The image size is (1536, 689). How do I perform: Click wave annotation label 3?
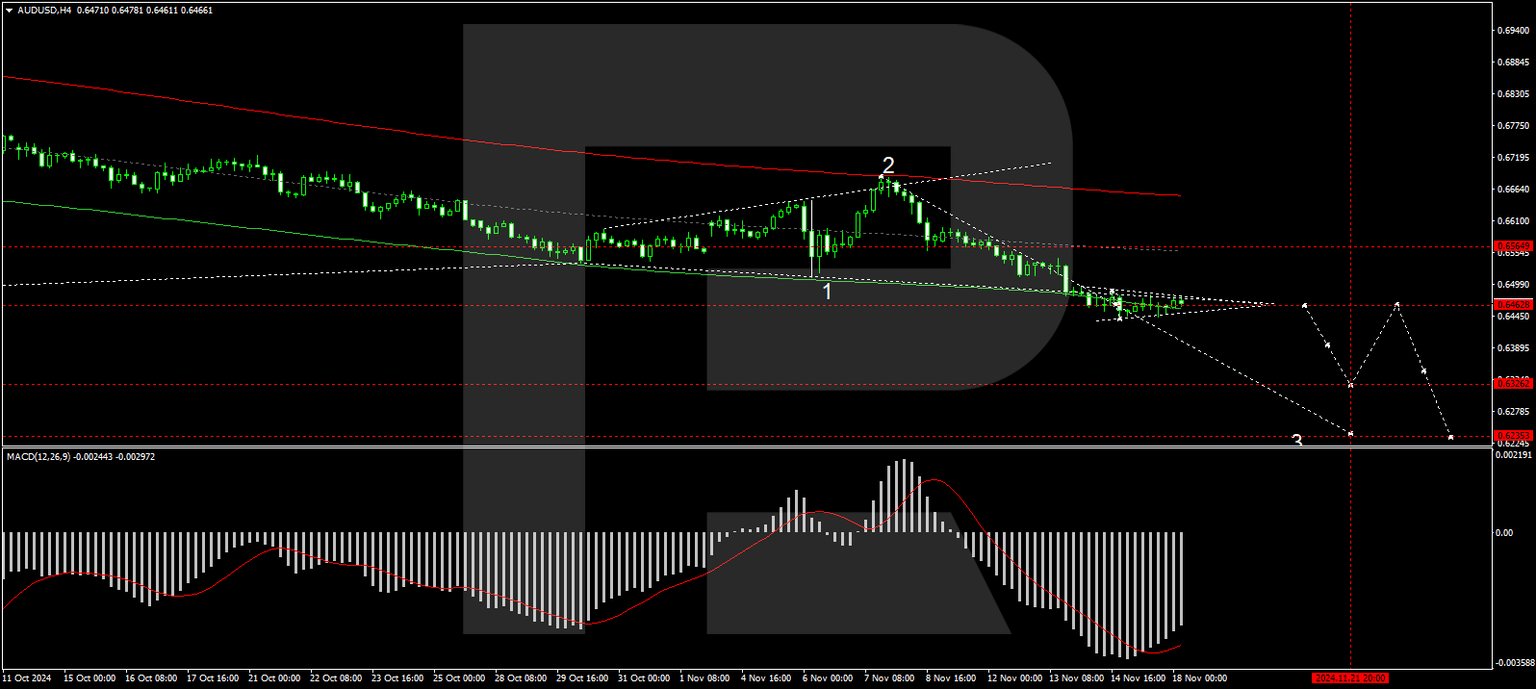pos(1297,439)
